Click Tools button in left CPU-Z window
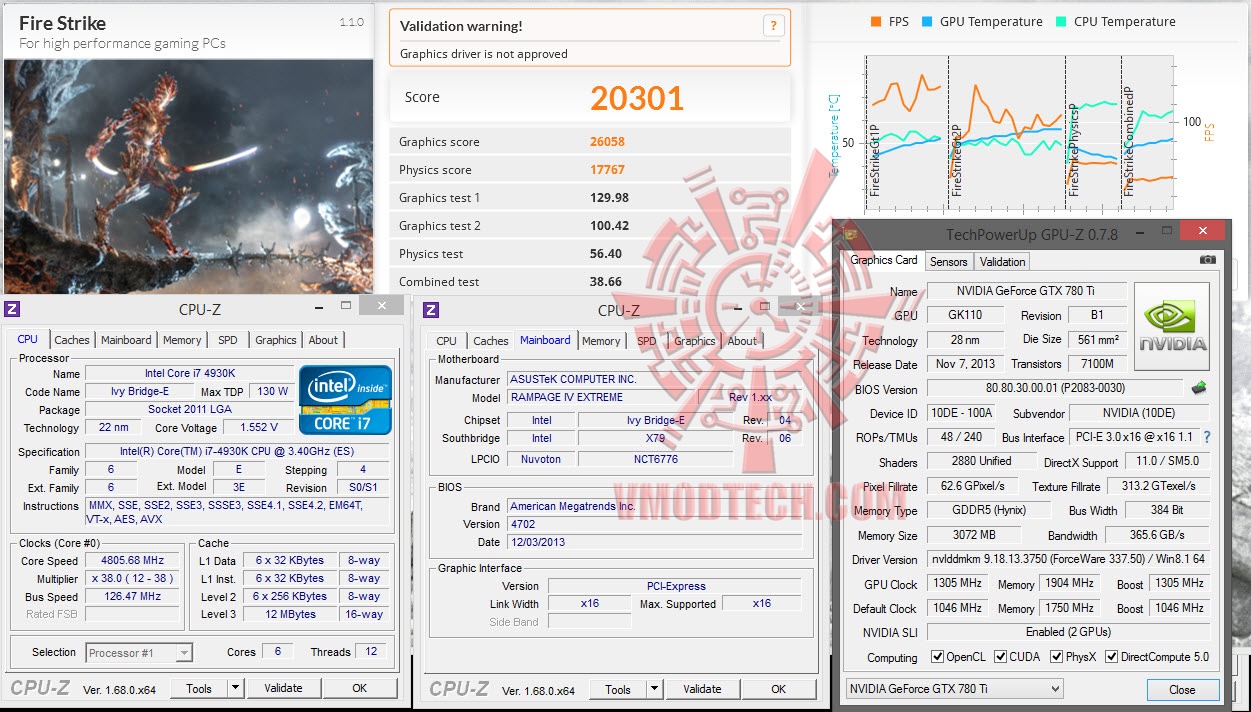Screen dimensions: 1251x712 point(199,688)
